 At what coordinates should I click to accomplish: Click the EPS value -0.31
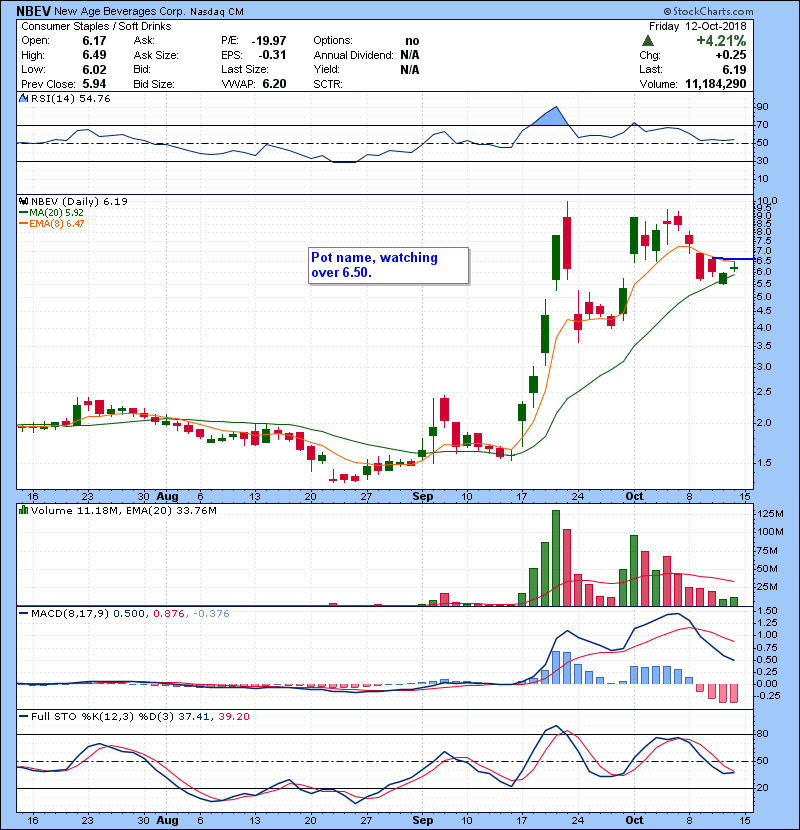coord(272,55)
